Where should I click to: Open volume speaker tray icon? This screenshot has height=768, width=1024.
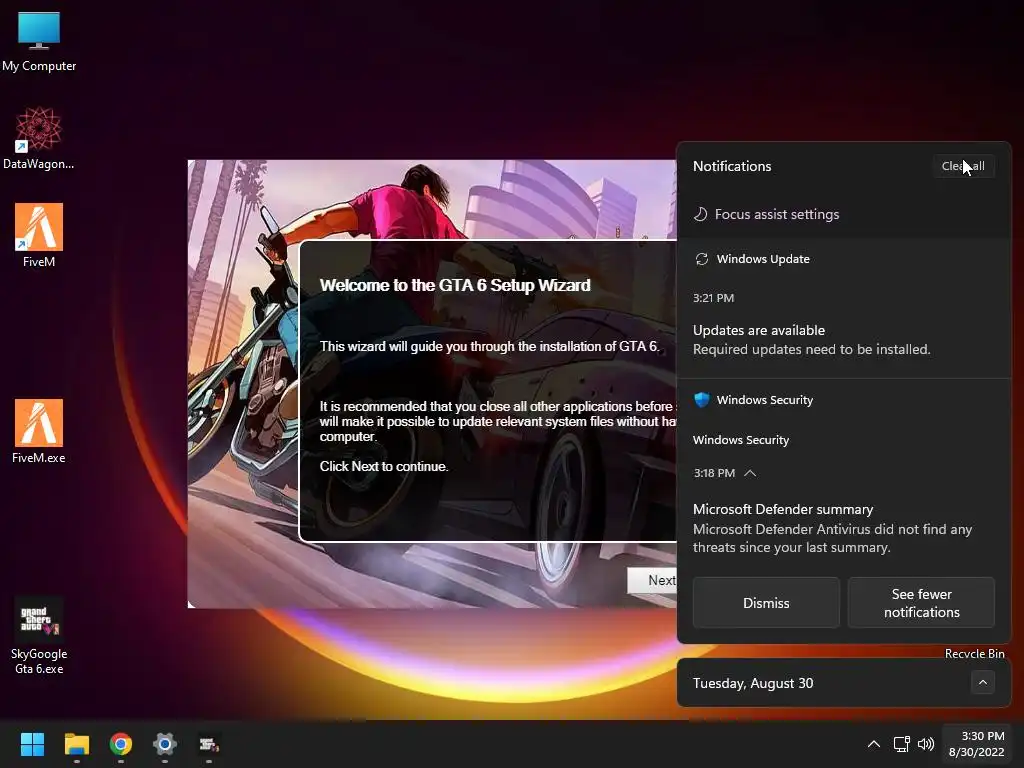coord(925,744)
